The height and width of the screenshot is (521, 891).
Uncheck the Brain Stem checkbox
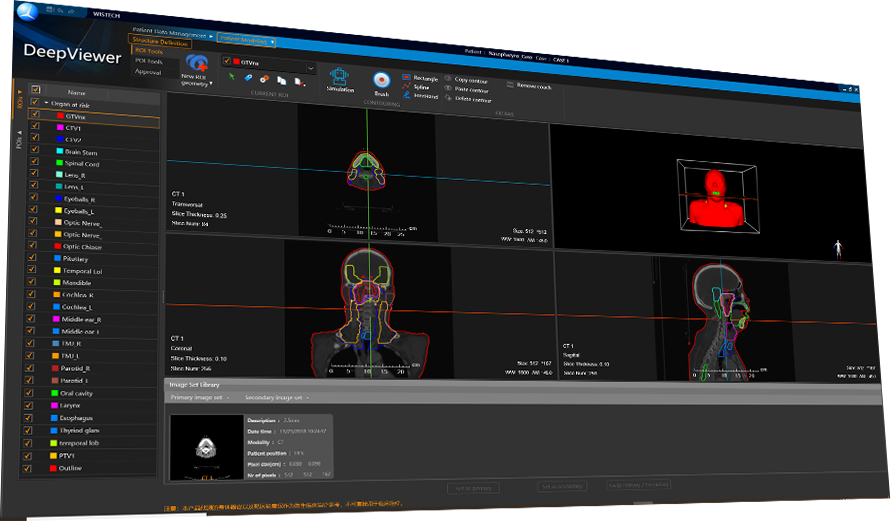(x=35, y=149)
